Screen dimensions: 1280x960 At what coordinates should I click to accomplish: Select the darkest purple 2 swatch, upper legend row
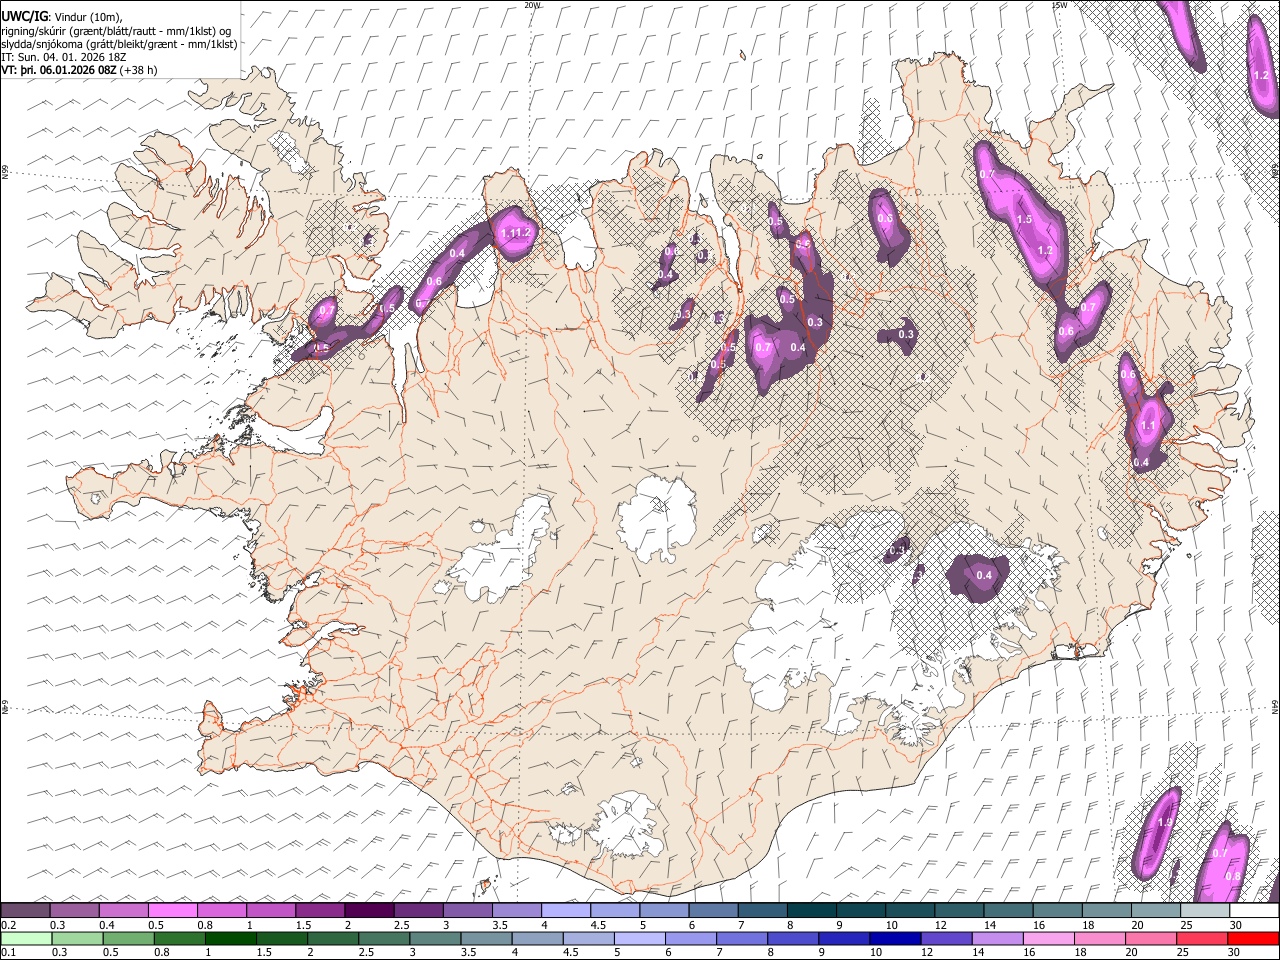(368, 910)
